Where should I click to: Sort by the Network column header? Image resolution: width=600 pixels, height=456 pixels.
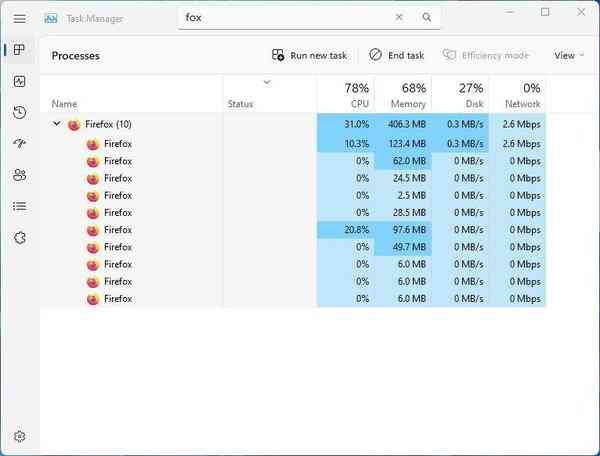(518, 95)
